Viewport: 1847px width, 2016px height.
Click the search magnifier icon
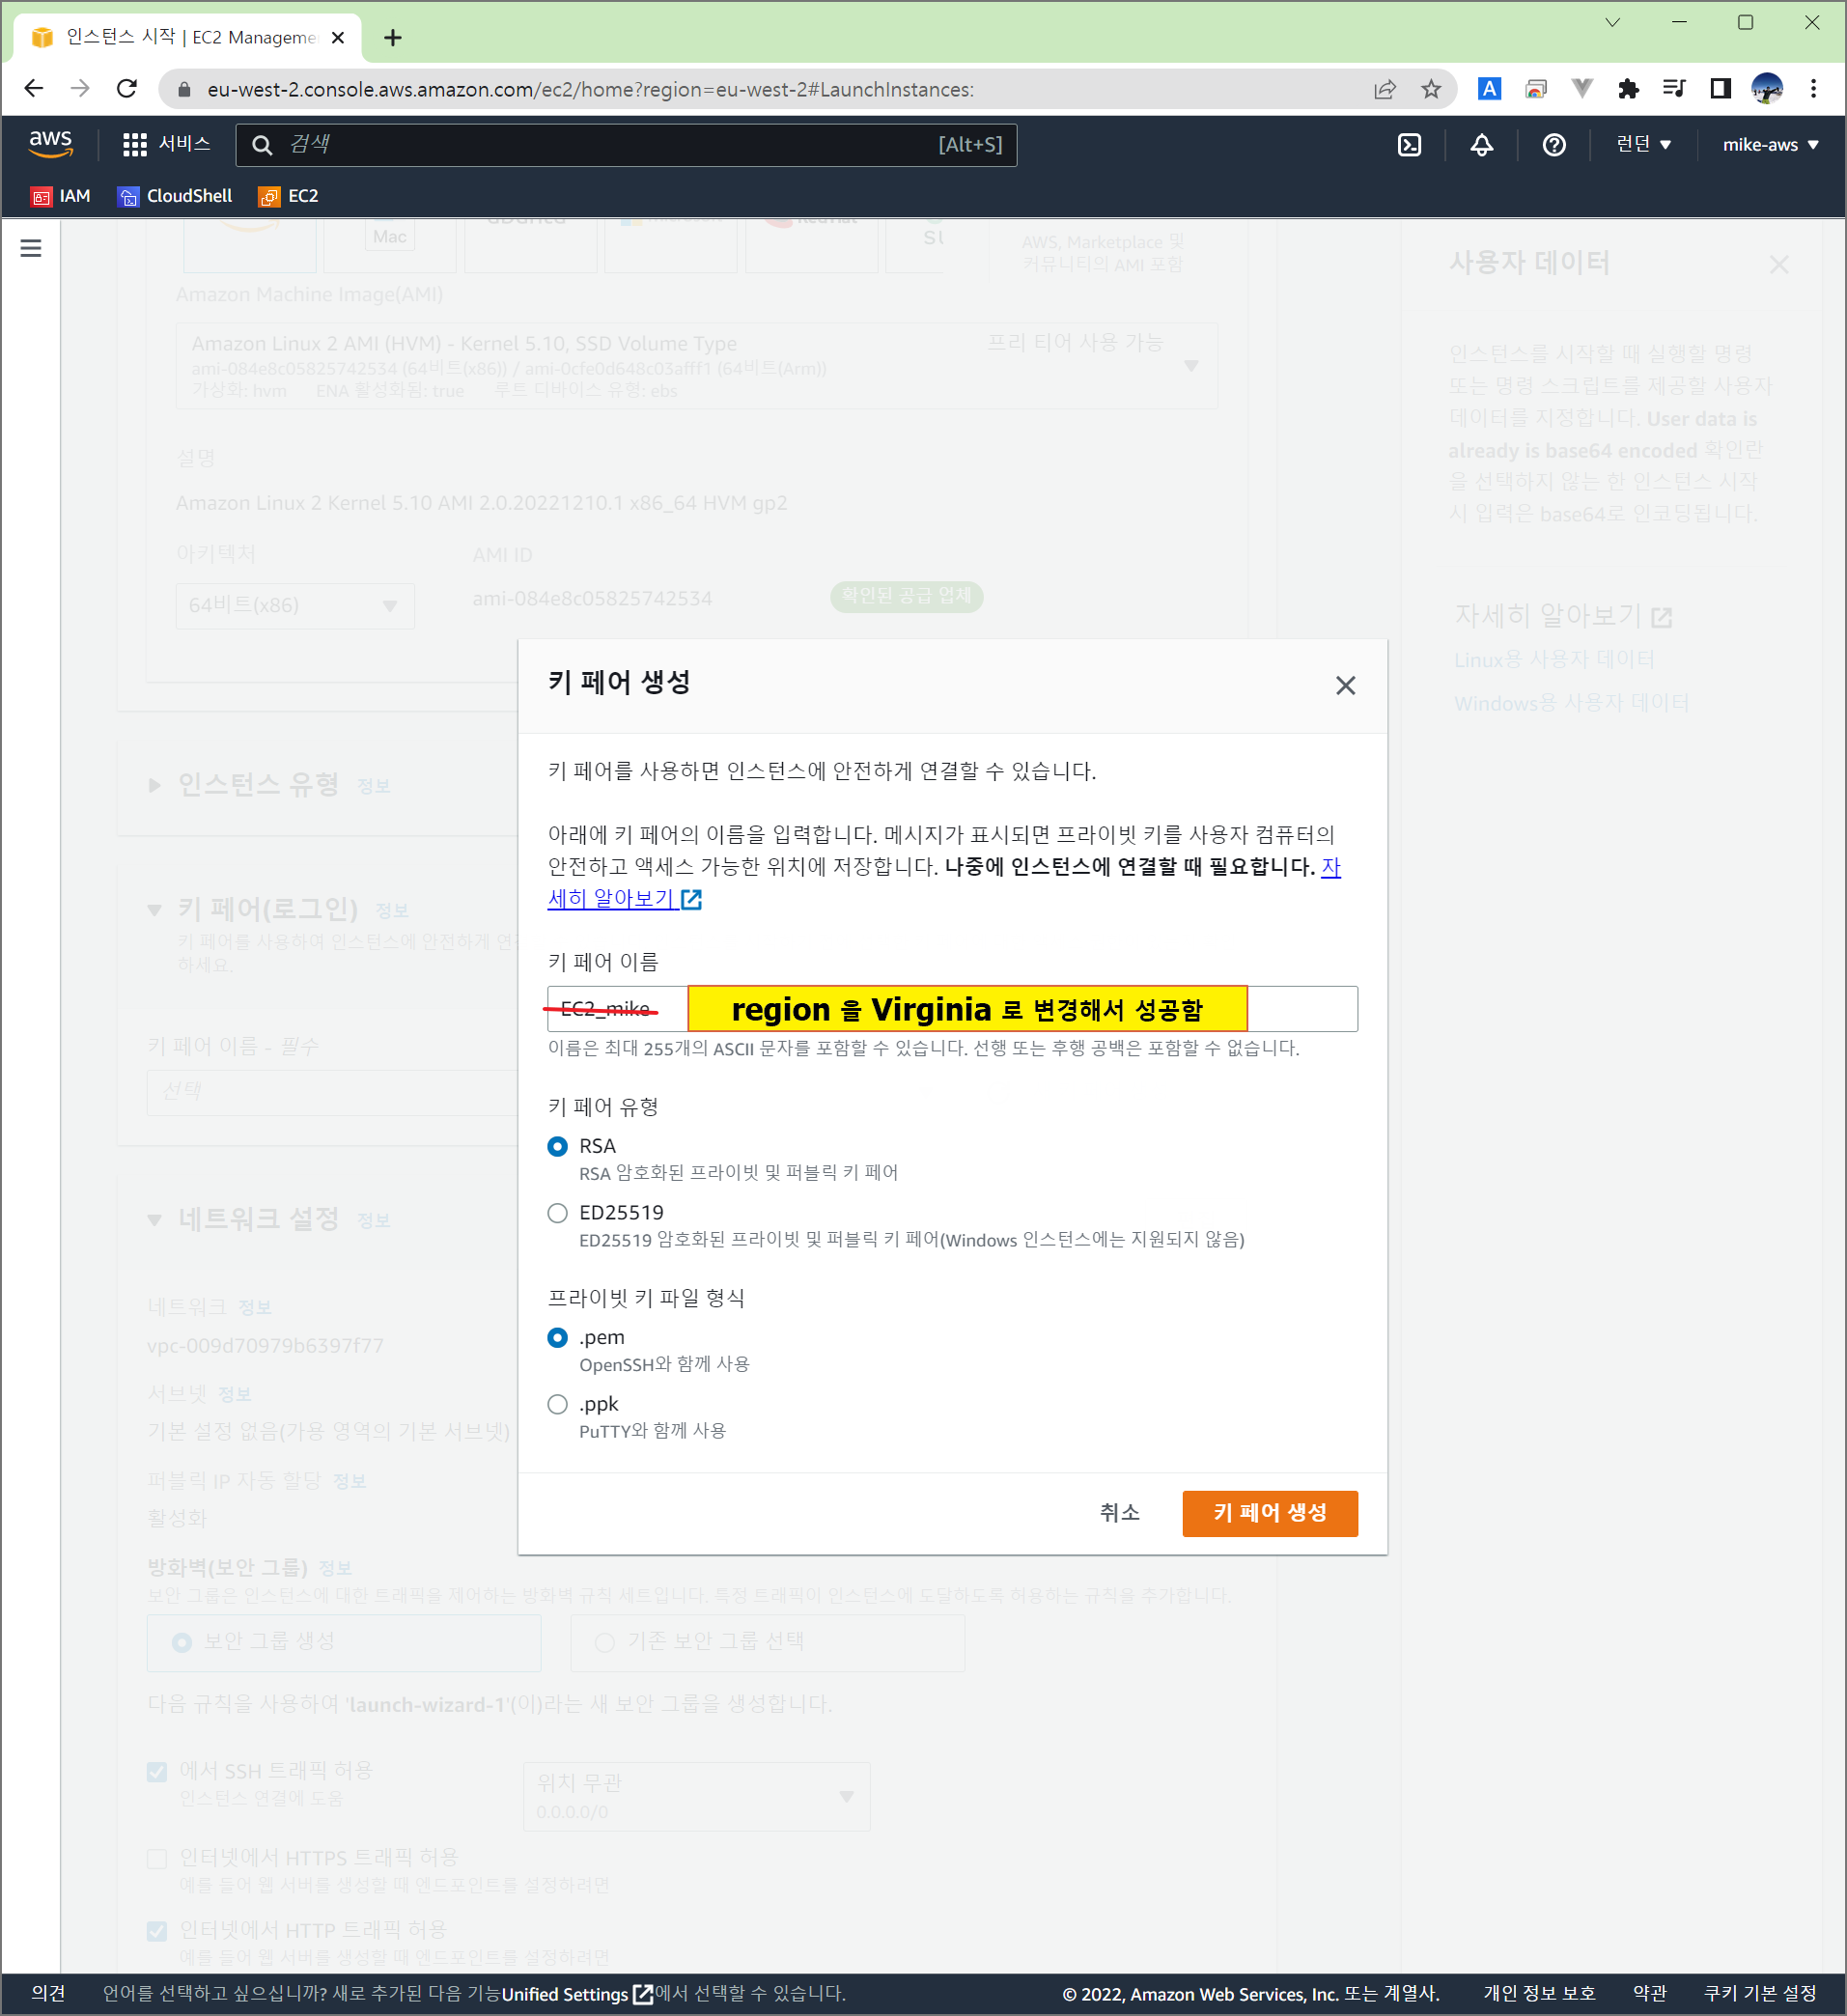click(262, 145)
